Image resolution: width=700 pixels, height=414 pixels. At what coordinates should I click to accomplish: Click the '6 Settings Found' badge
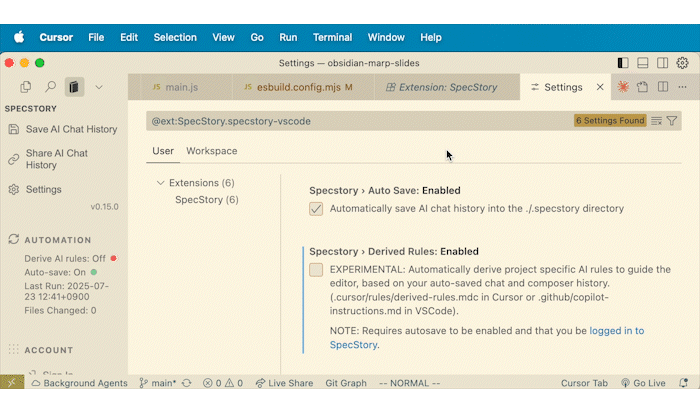coord(610,121)
